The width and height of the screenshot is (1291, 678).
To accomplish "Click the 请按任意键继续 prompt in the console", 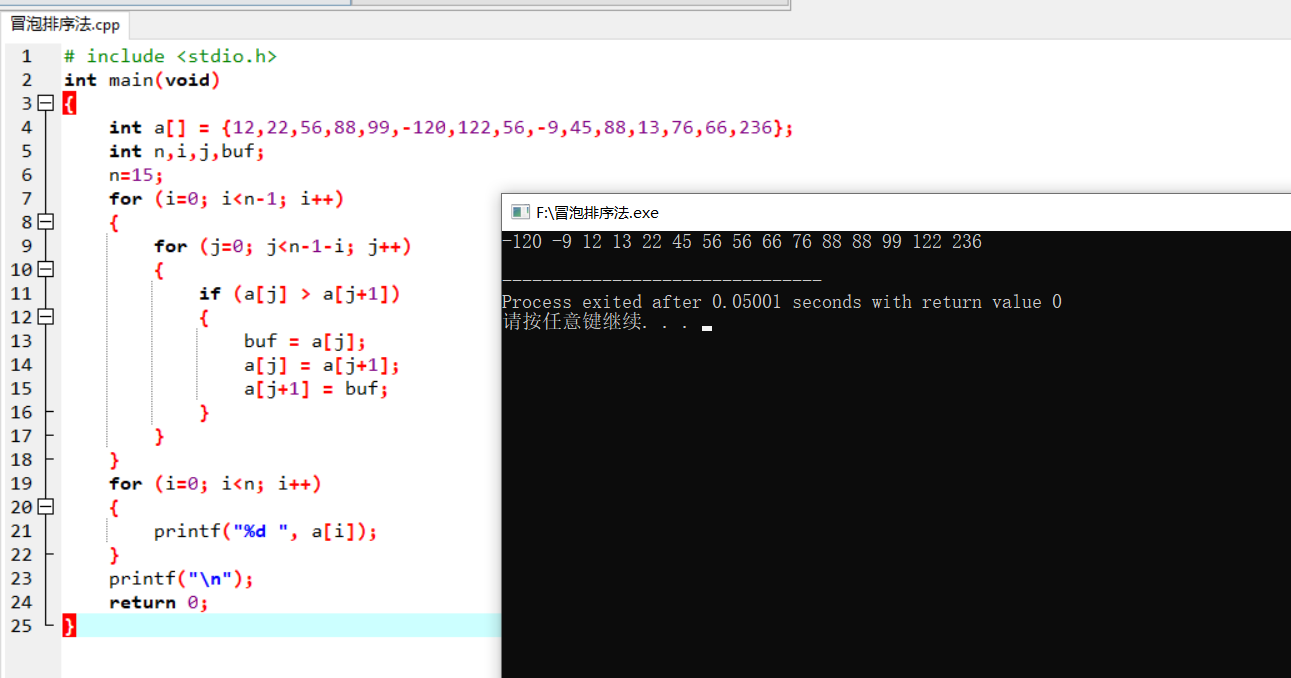I will 595,322.
